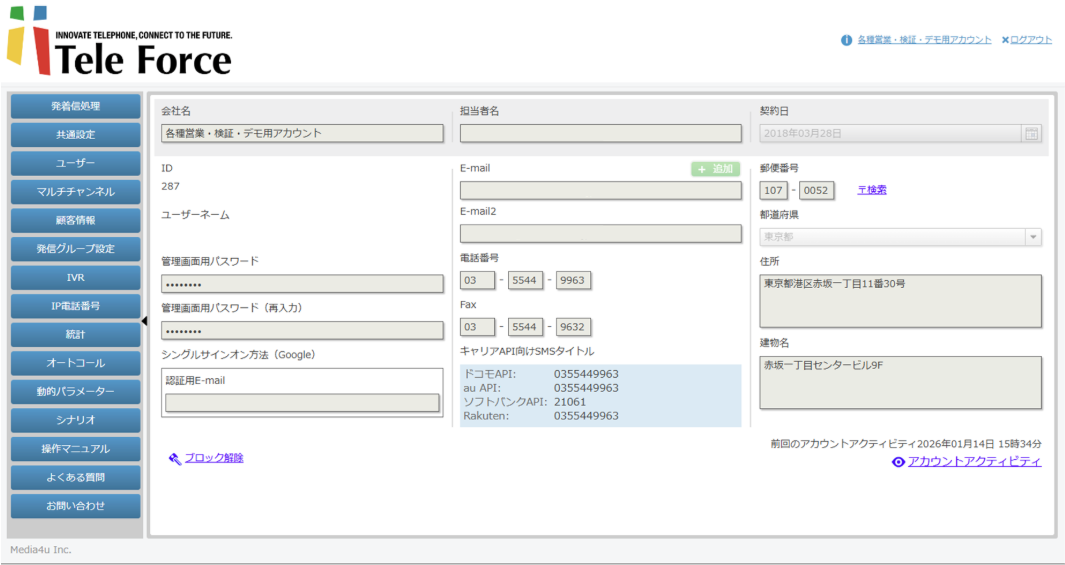The image size is (1065, 565).
Task: Click the info icon beside account name
Action: tap(846, 40)
